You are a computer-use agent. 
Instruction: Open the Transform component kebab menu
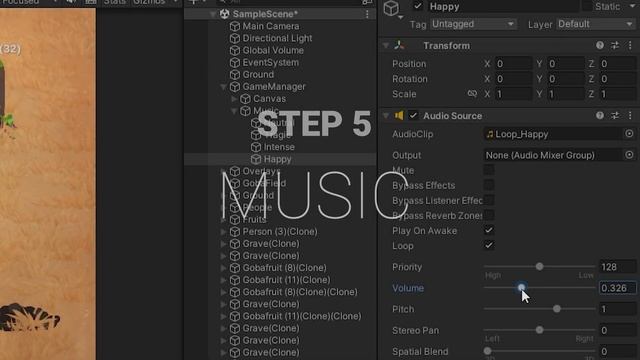[630, 45]
